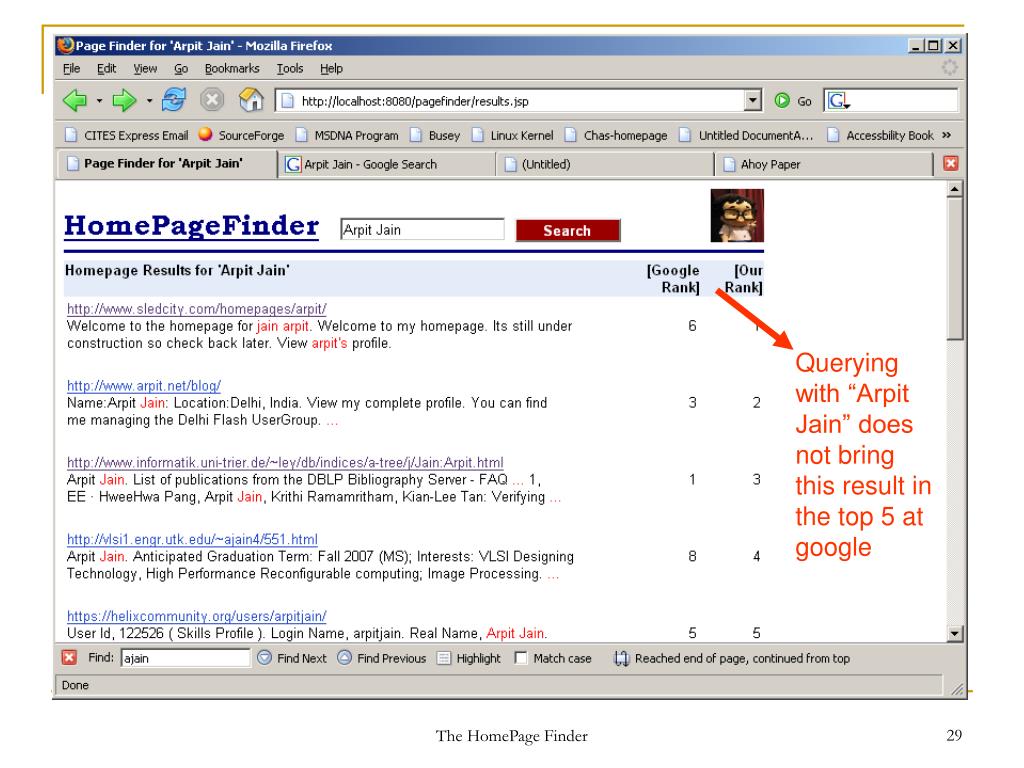
Task: Stop loading with the Stop icon
Action: click(212, 100)
